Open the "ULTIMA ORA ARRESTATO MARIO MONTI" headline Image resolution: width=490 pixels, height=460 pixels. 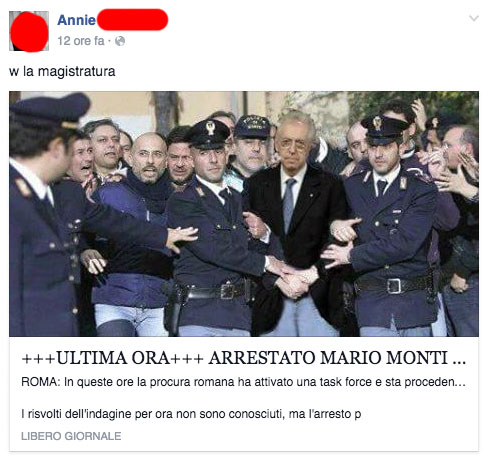[x=244, y=358]
